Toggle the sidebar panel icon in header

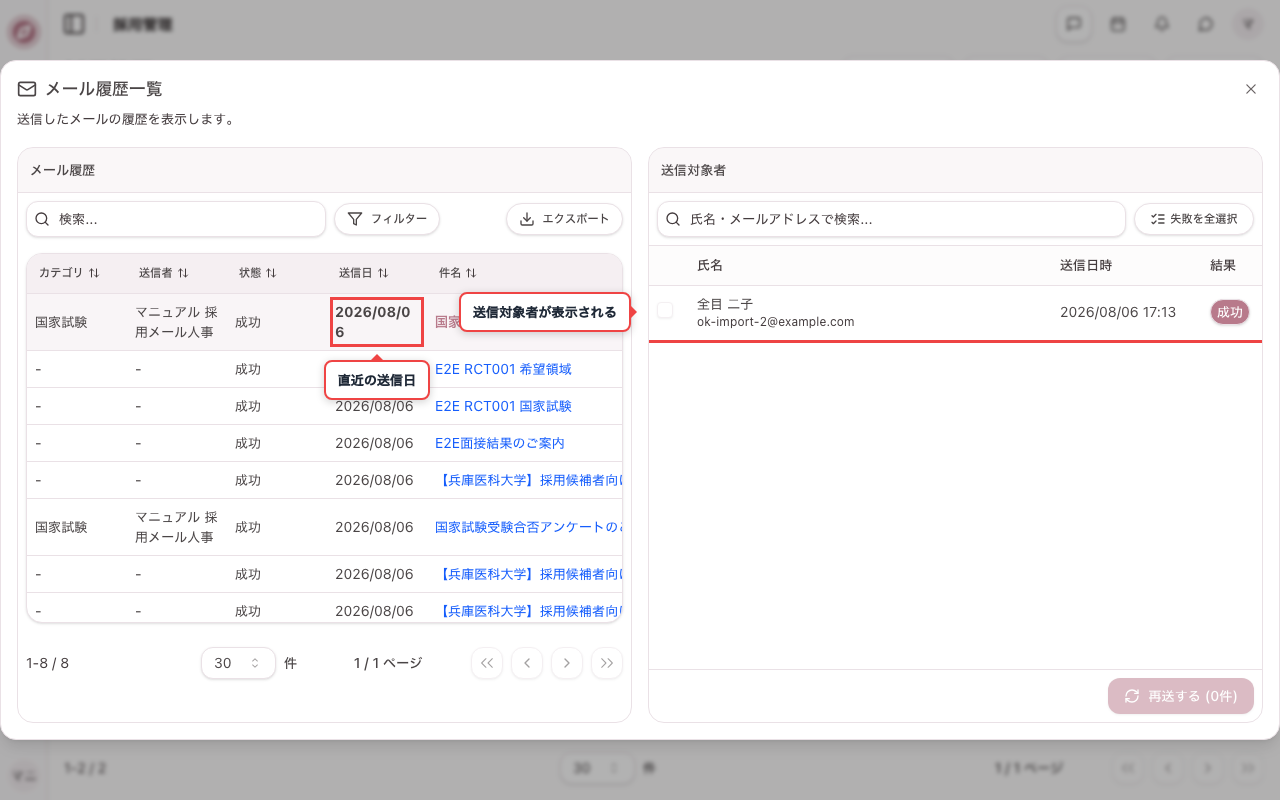coord(74,24)
